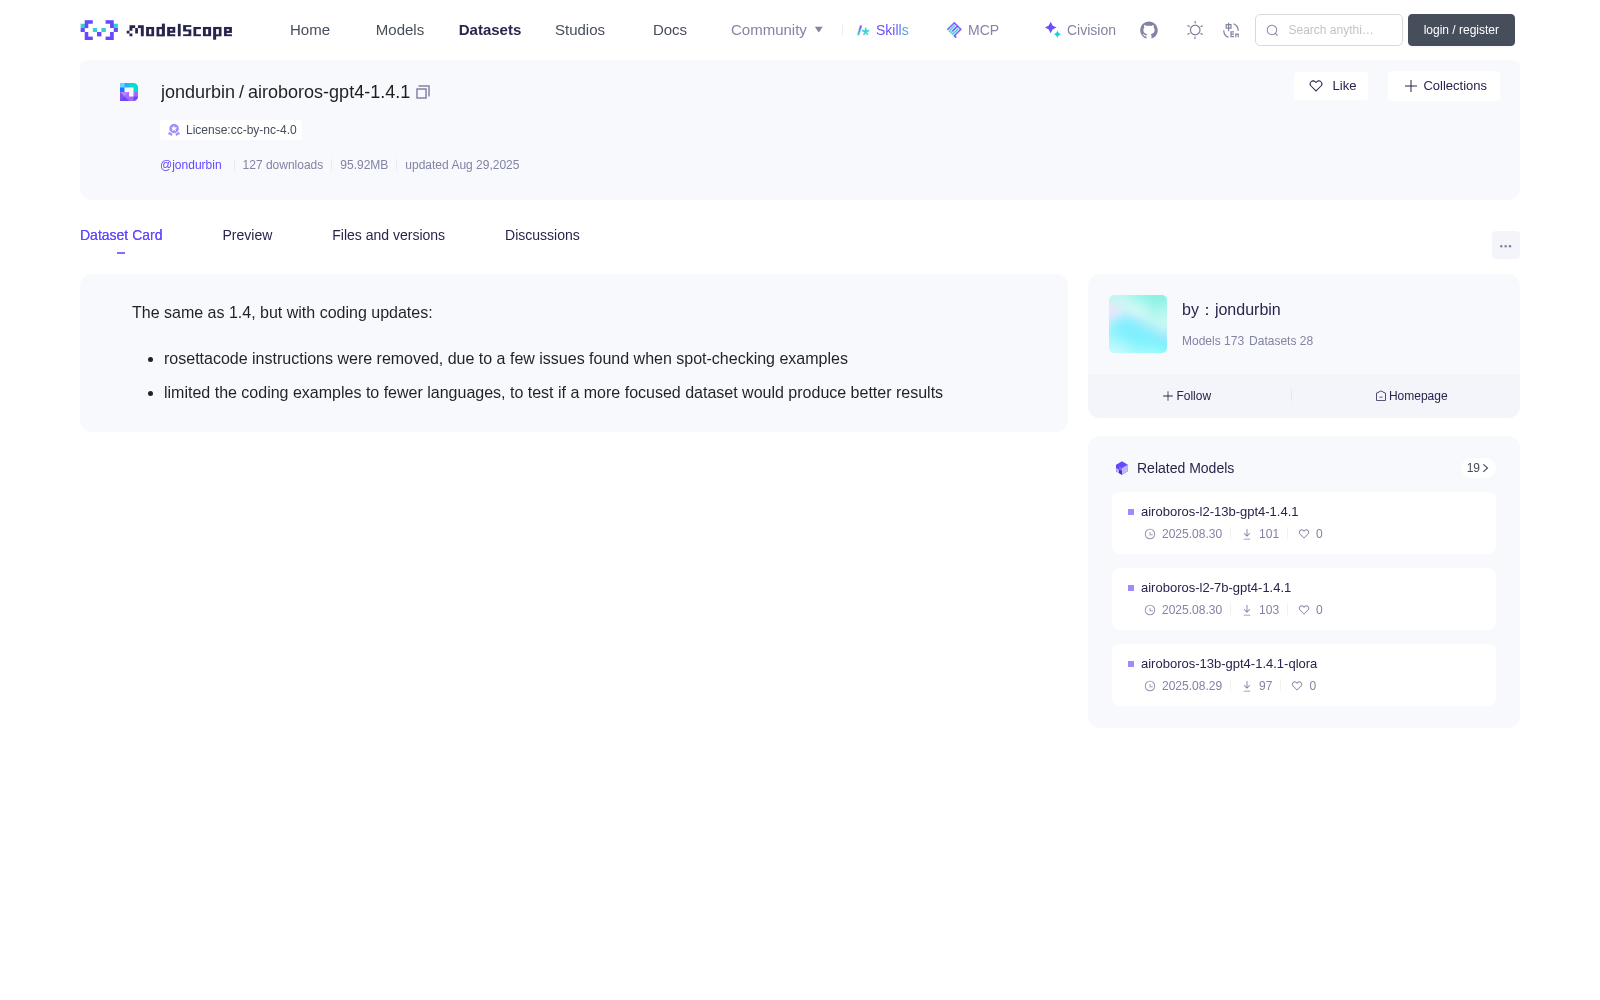
Task: Like this dataset with heart button
Action: tap(1331, 86)
